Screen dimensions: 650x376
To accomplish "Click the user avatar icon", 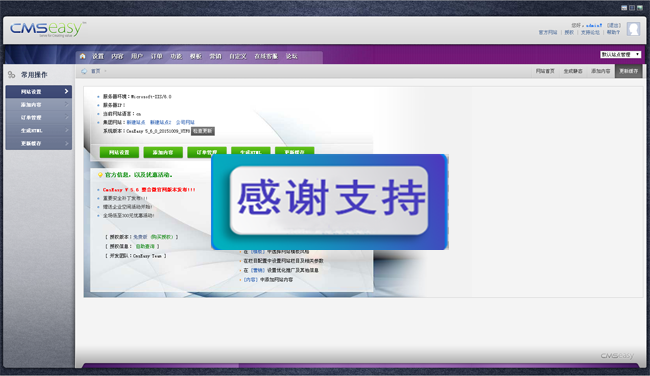I will tap(633, 29).
